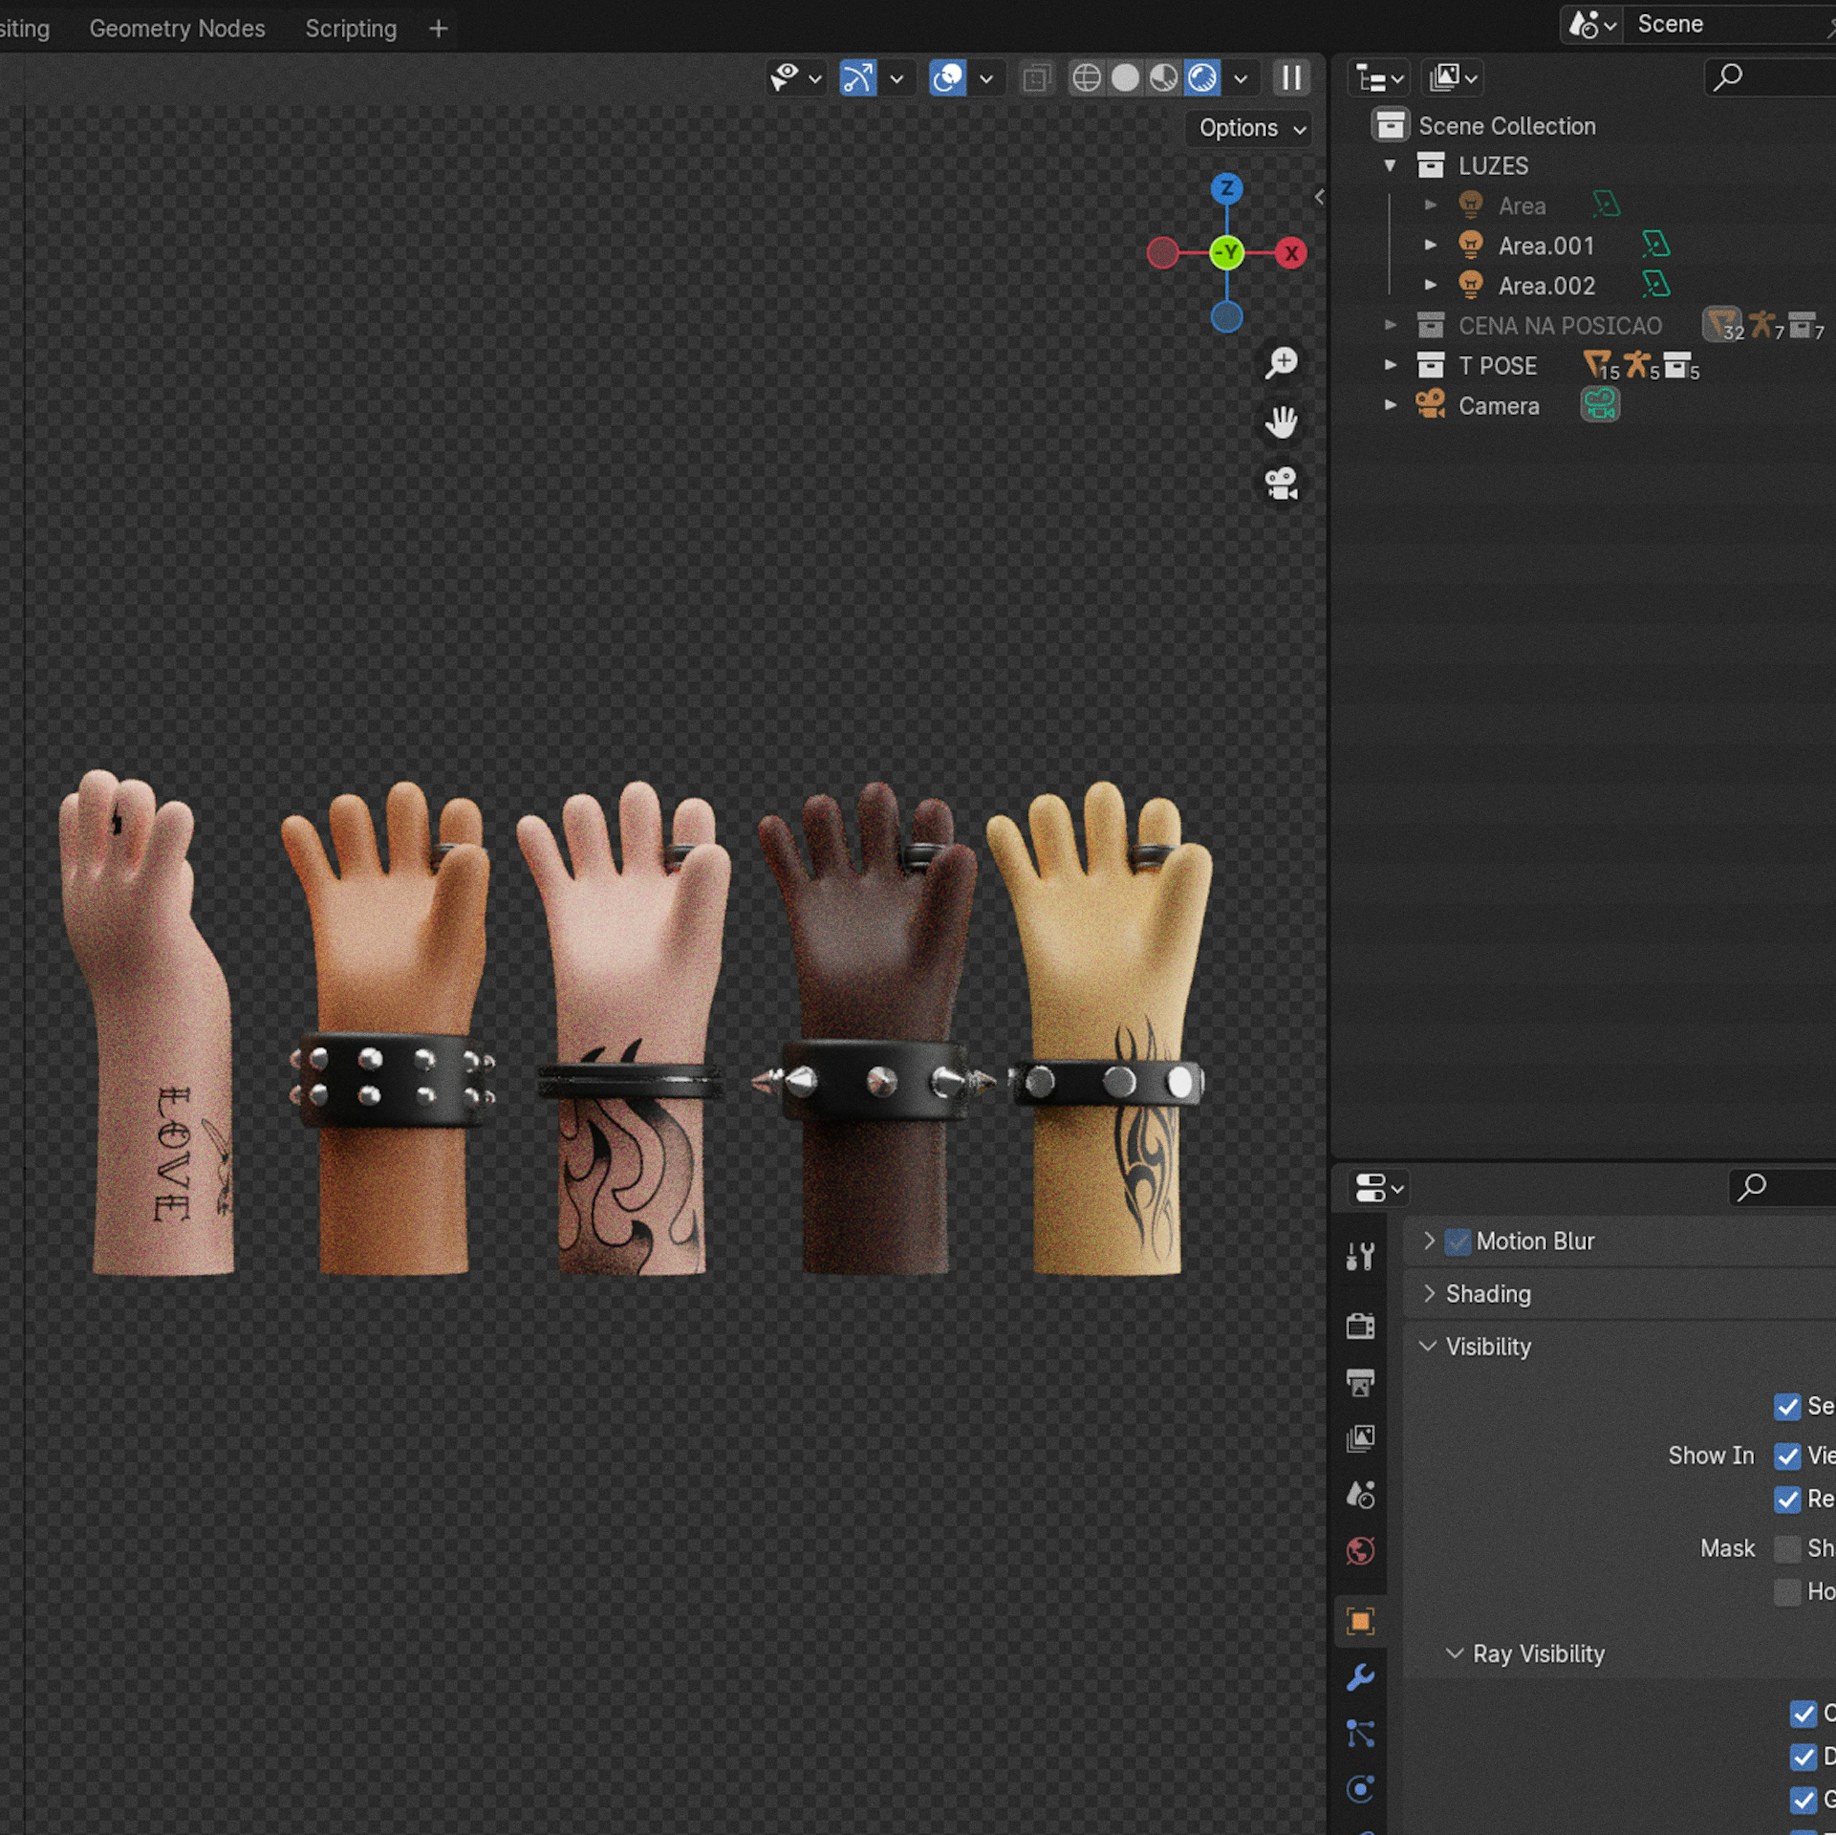
Task: Open the viewport Options dropdown
Action: coord(1251,128)
